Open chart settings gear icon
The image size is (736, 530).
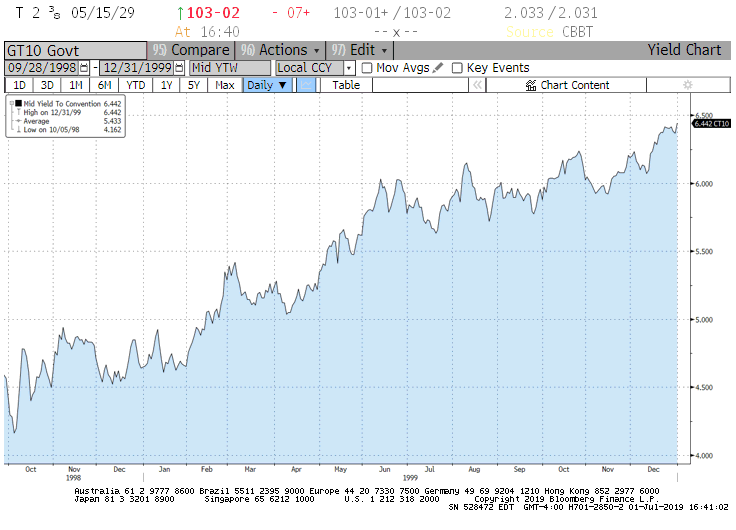(687, 85)
